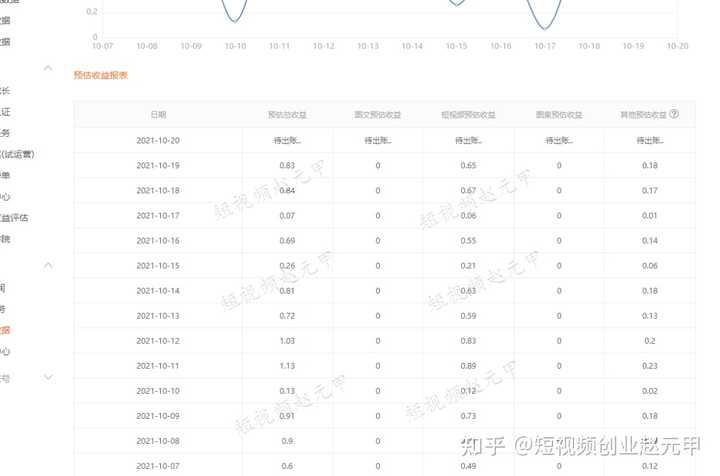The image size is (720, 476).
Task: Click total revenue 0.81 in 2021-10-14 row
Action: [287, 291]
